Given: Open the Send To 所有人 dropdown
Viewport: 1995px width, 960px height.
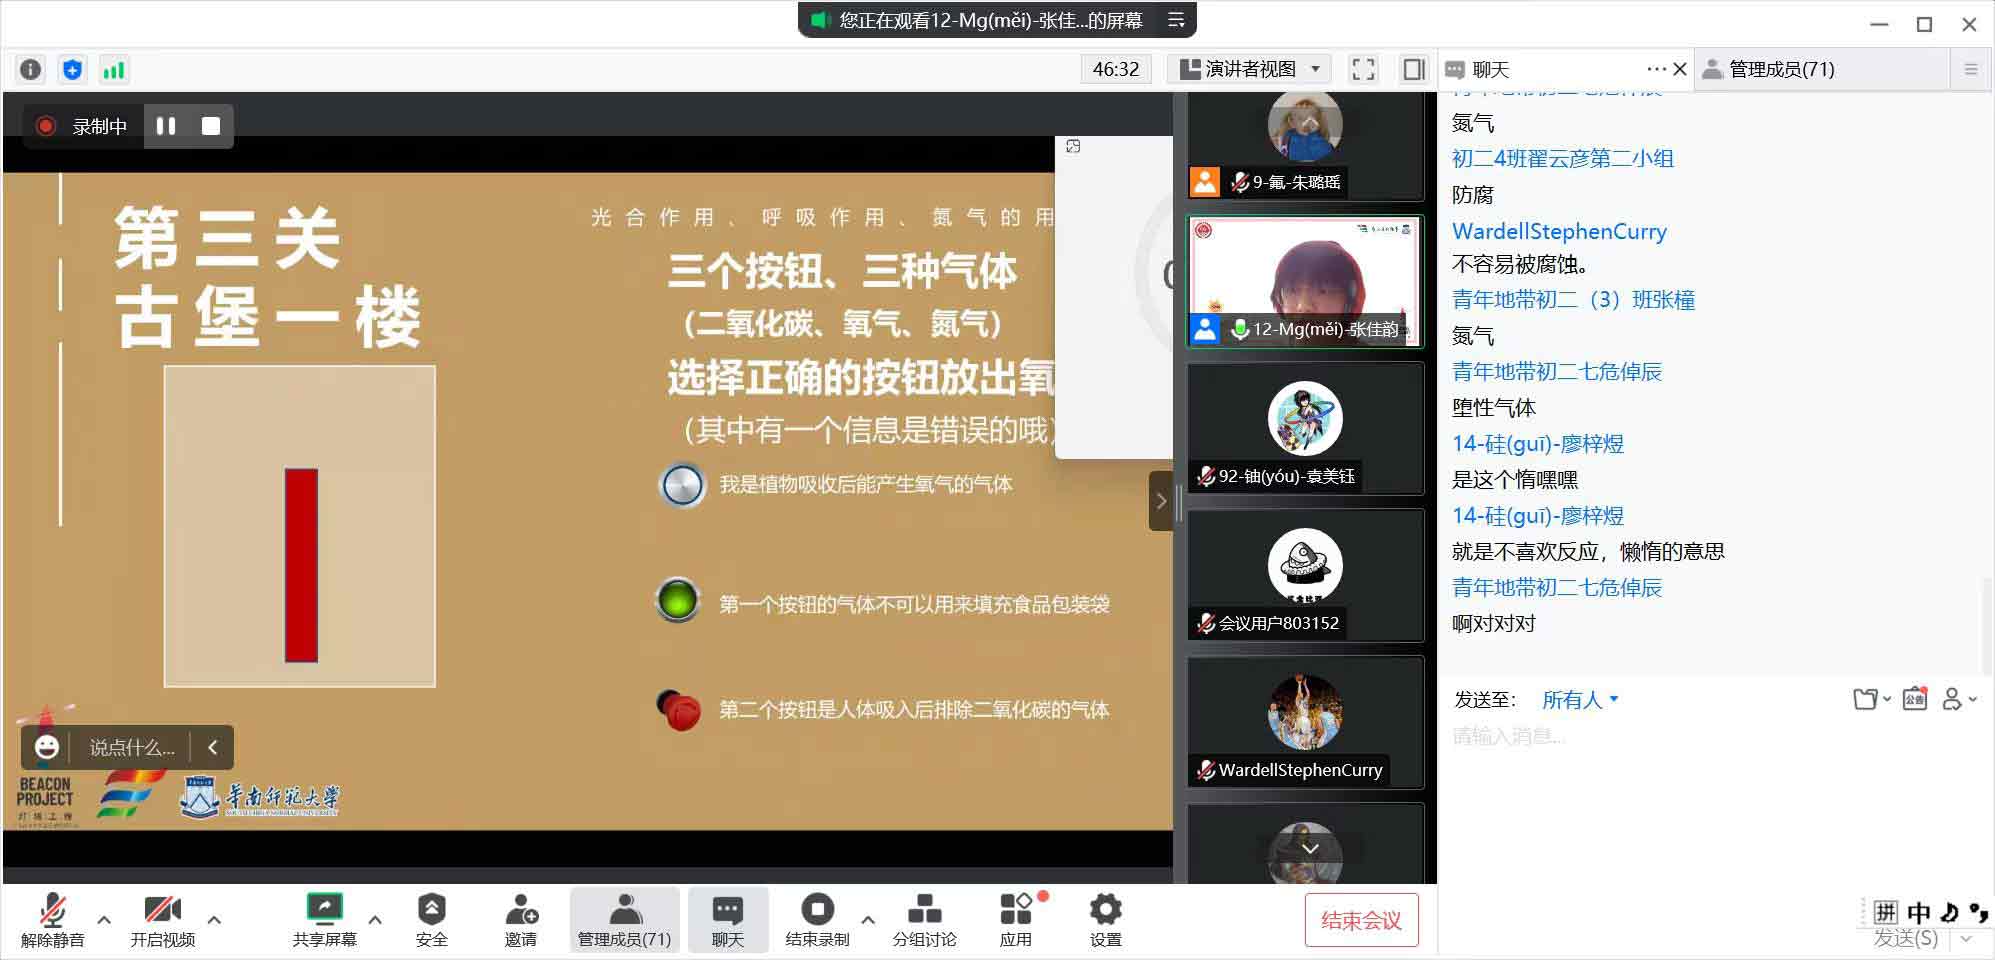Looking at the screenshot, I should point(1579,700).
